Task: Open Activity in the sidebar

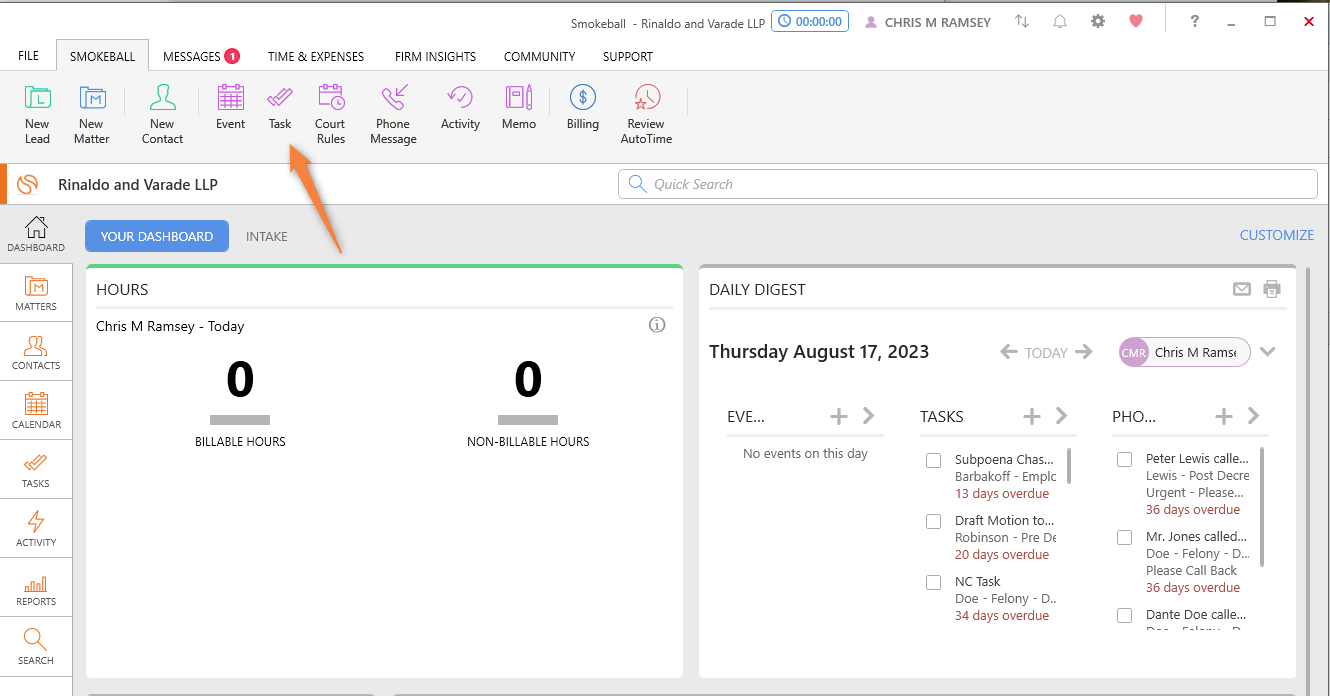Action: (x=36, y=529)
